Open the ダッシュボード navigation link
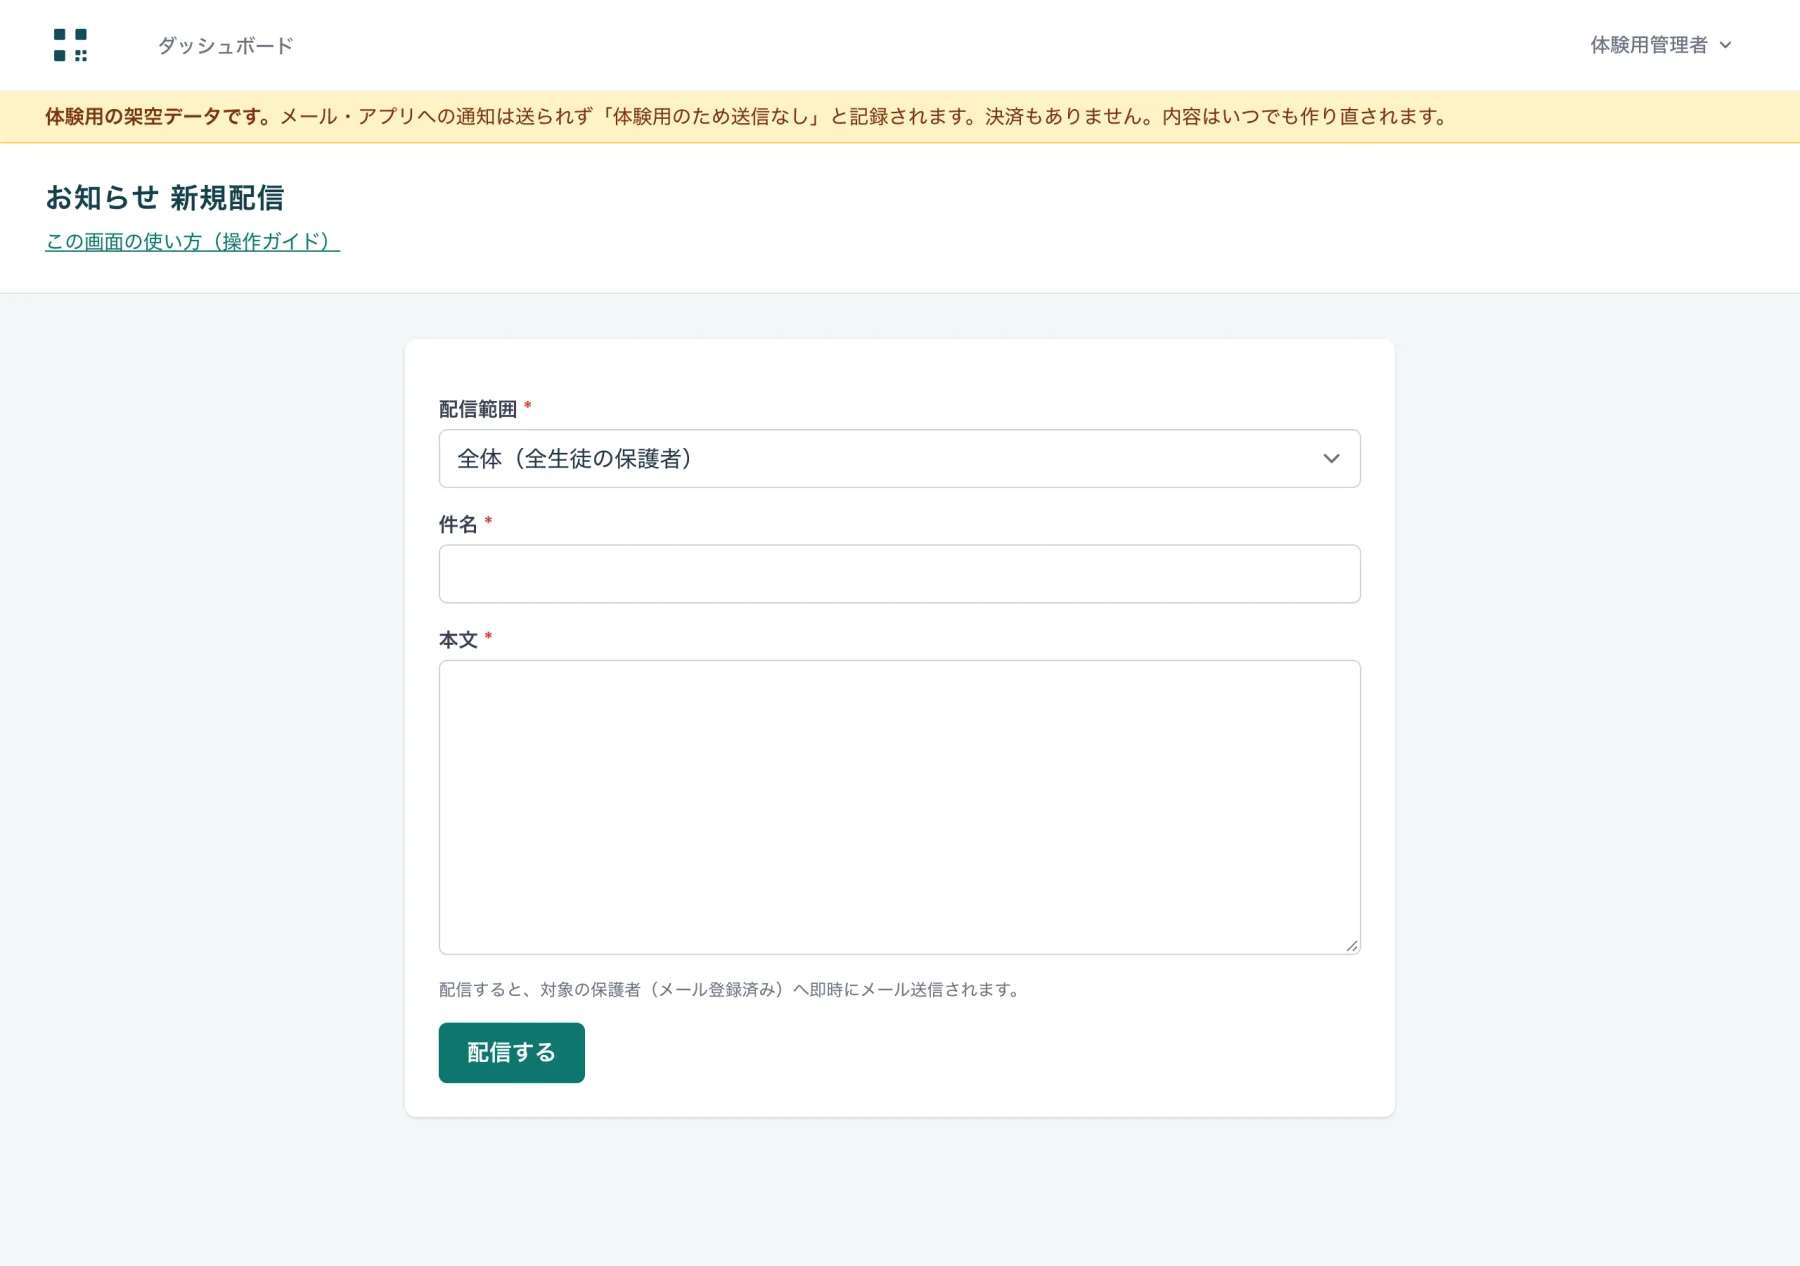The height and width of the screenshot is (1266, 1800). click(x=225, y=45)
